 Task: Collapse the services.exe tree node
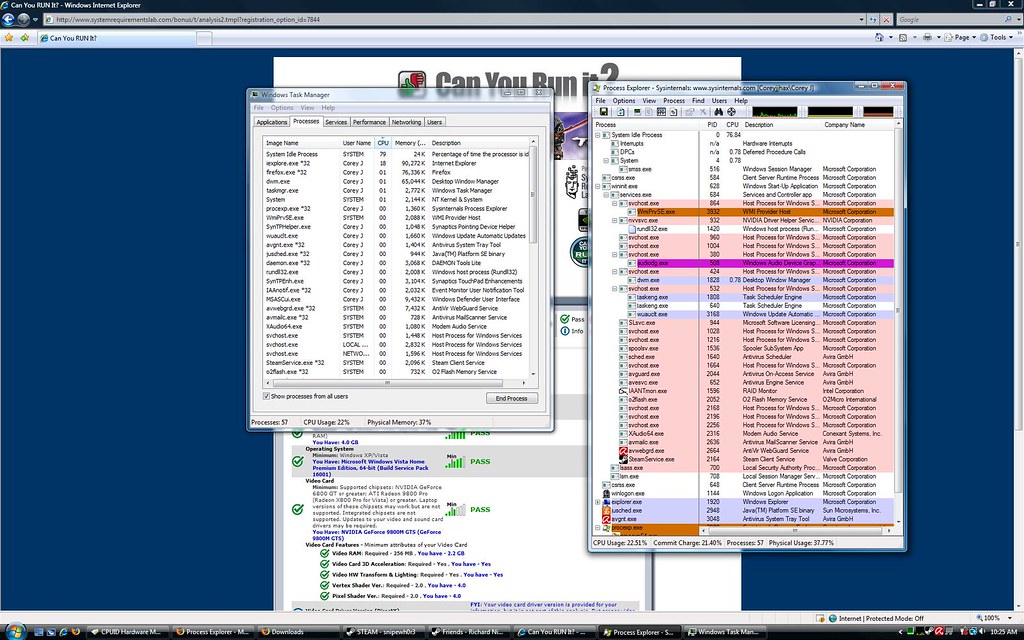coord(606,195)
